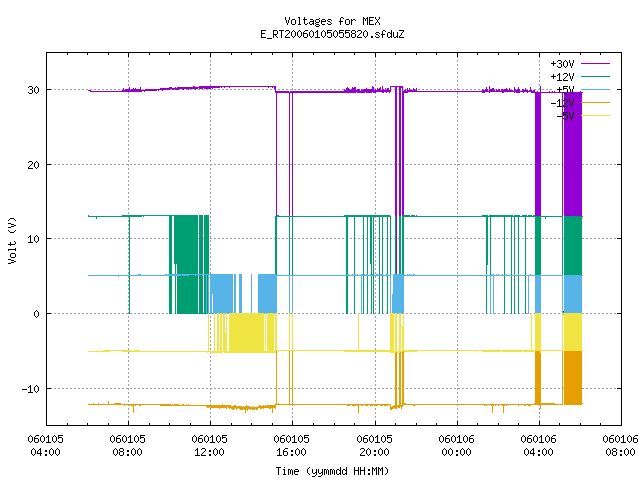The width and height of the screenshot is (640, 480).
Task: Click the 'Time (yymmdd HH:MM)' x-axis title
Action: tap(332, 471)
